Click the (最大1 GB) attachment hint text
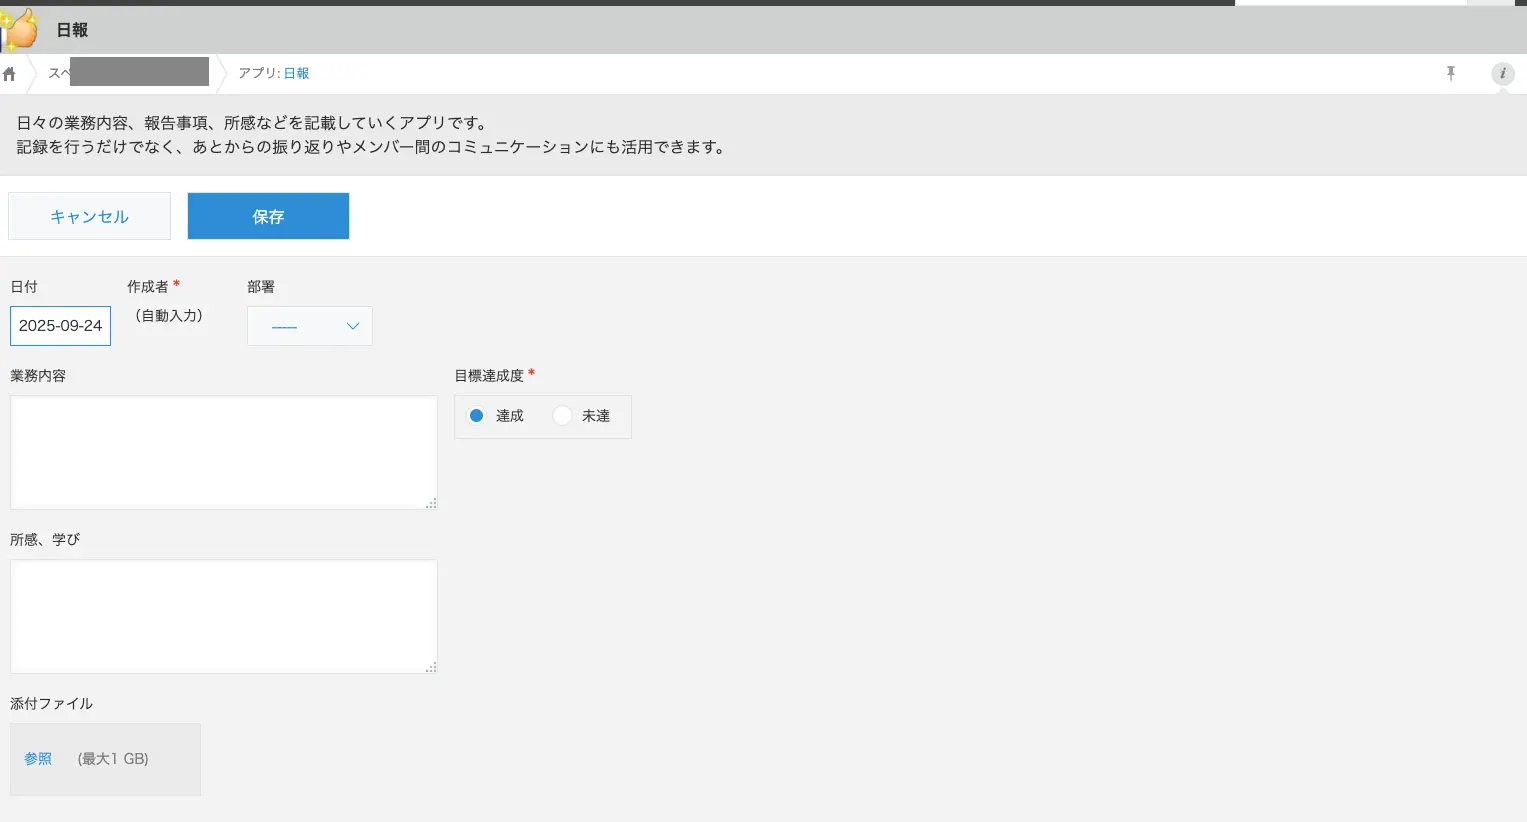Viewport: 1527px width, 822px height. coord(113,759)
